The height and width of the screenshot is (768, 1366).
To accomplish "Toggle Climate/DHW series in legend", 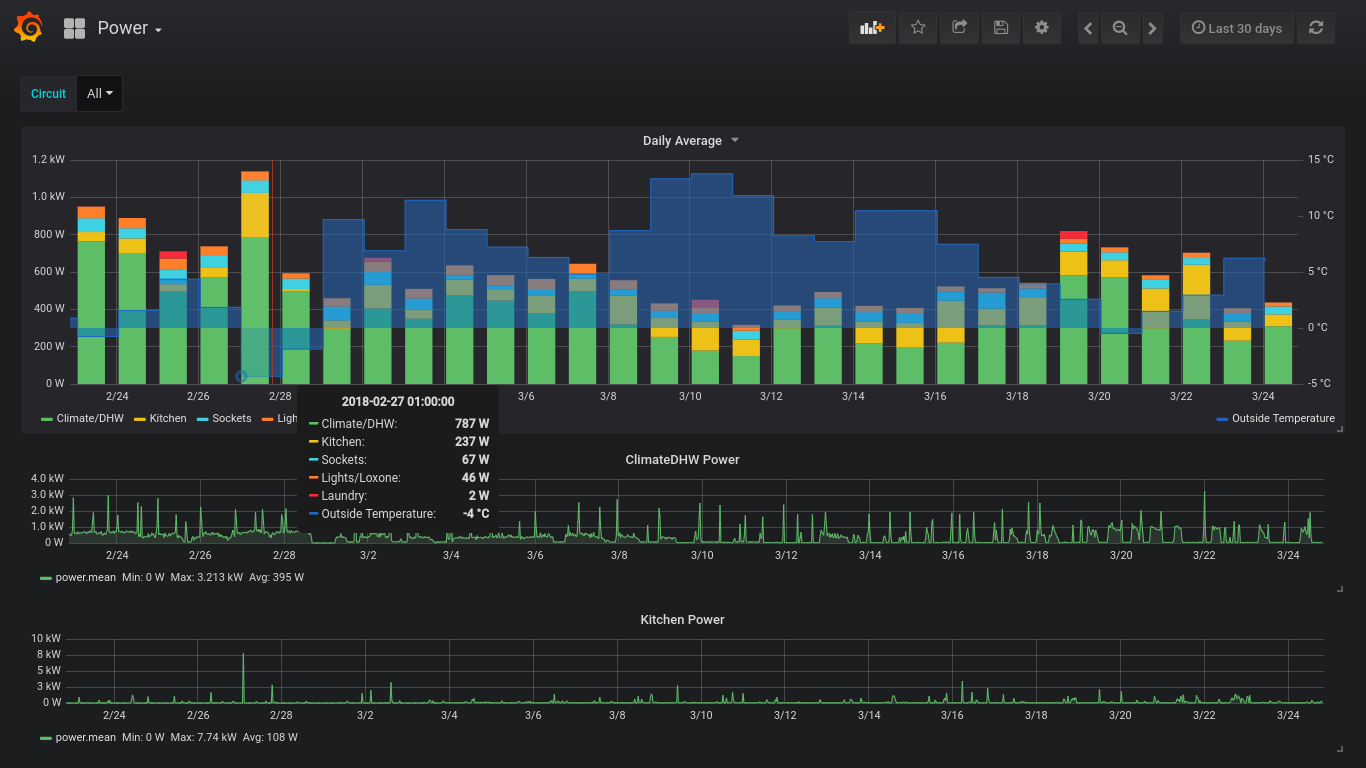I will [89, 418].
